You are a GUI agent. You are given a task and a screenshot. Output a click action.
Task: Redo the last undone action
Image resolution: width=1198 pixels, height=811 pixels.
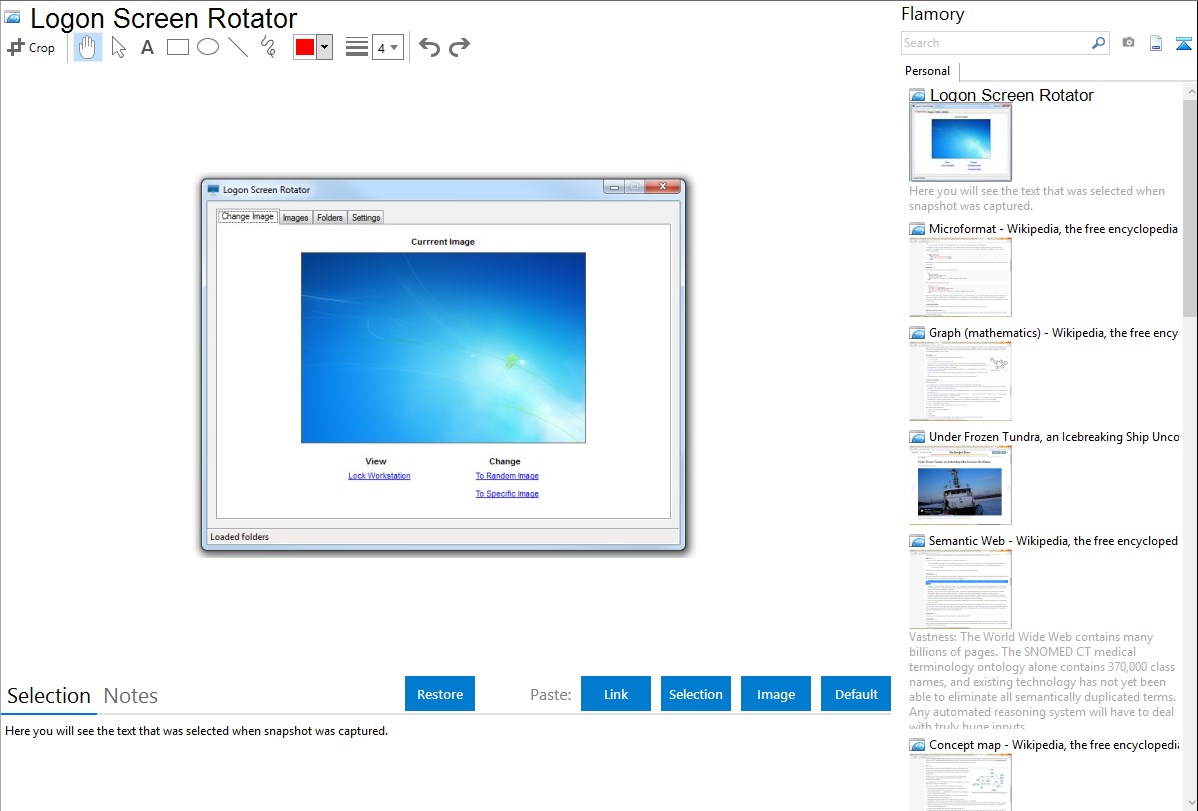(x=459, y=47)
